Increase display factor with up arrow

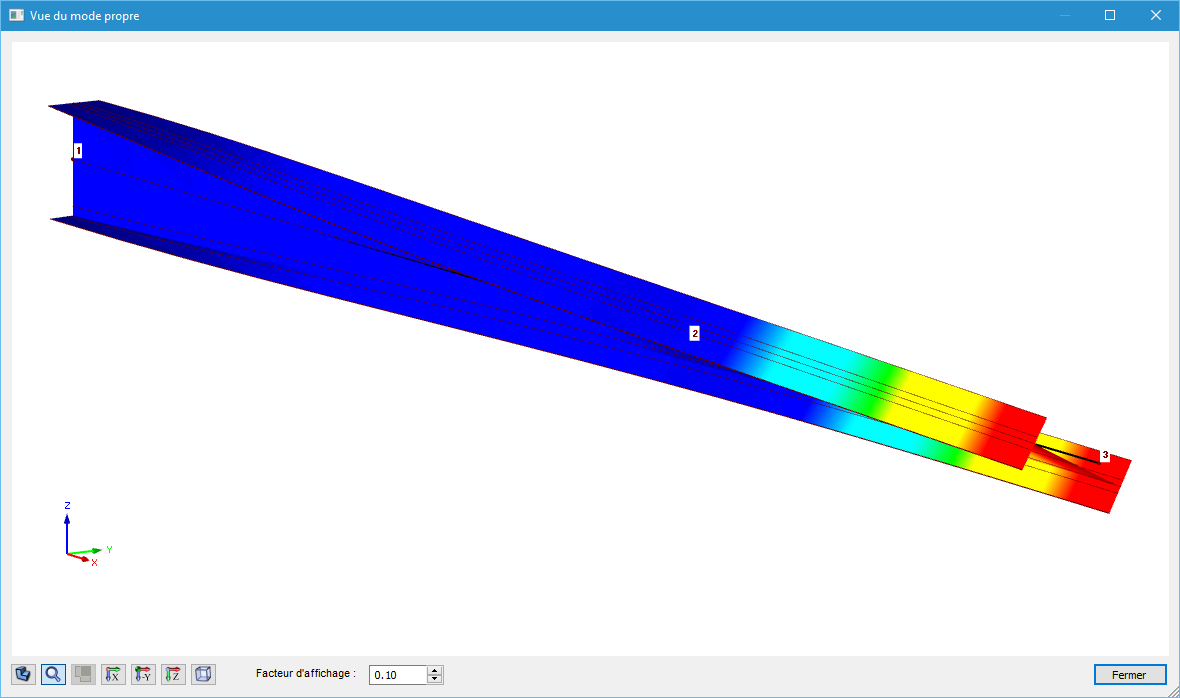point(434,670)
